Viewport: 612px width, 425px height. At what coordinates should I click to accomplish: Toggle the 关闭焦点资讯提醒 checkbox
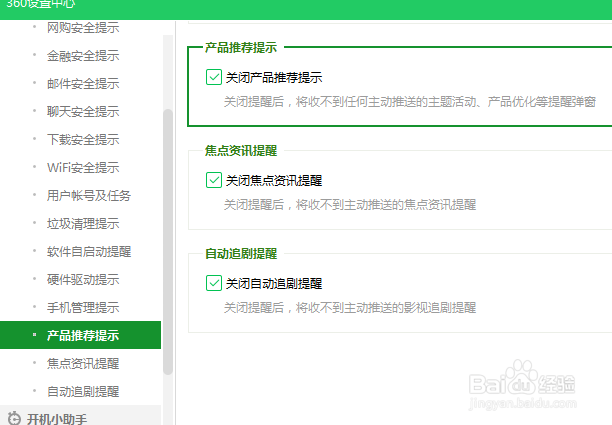point(213,180)
